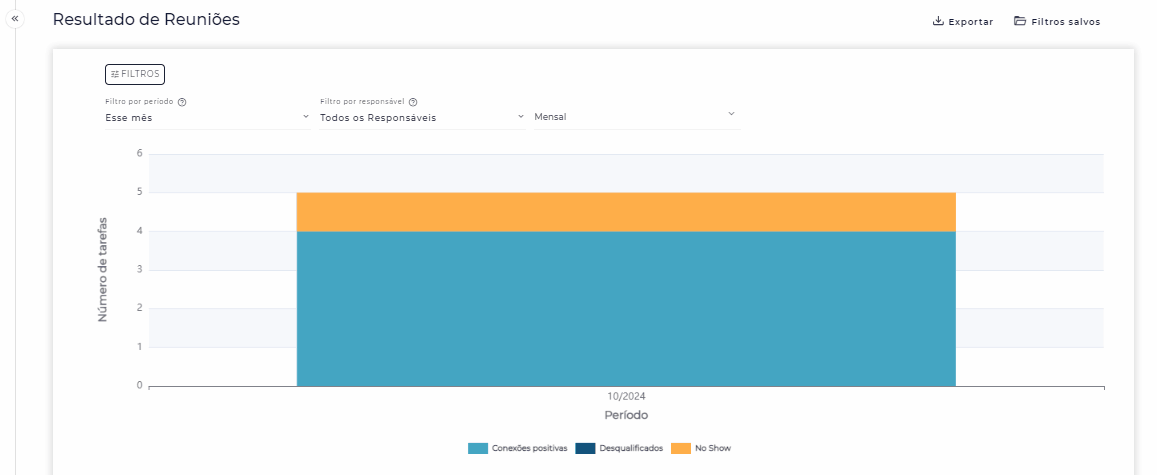This screenshot has width=1157, height=475.
Task: Click the orange No Show legend swatch
Action: pyautogui.click(x=680, y=448)
